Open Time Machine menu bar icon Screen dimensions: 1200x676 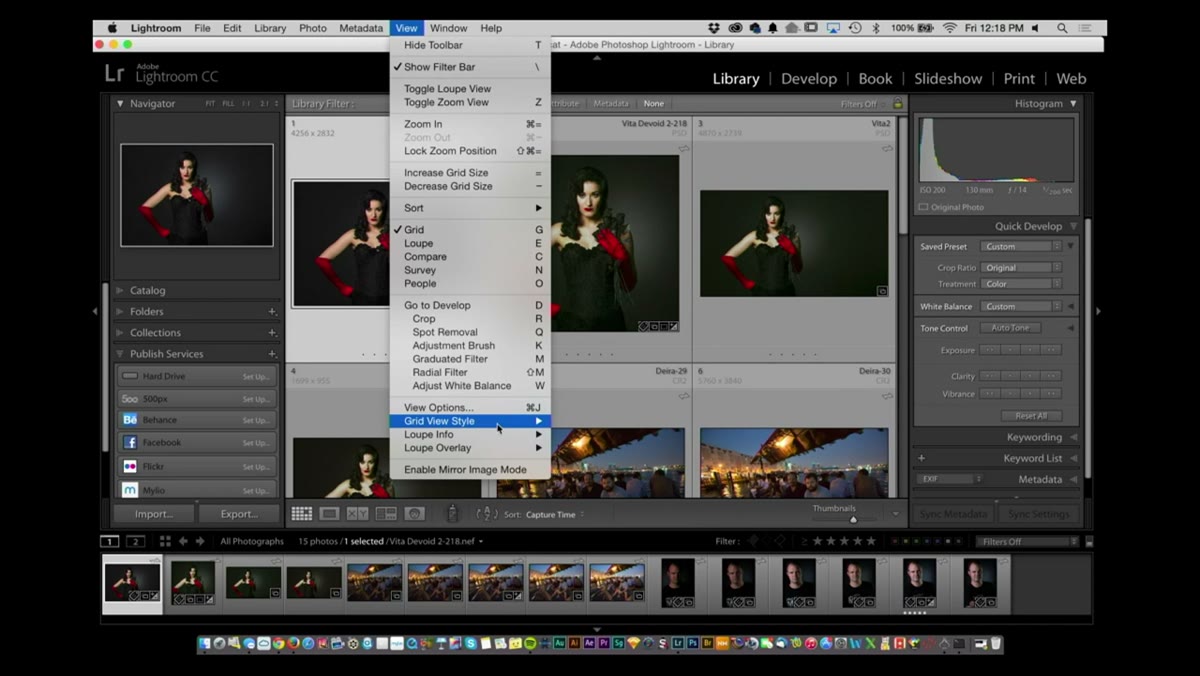point(856,28)
